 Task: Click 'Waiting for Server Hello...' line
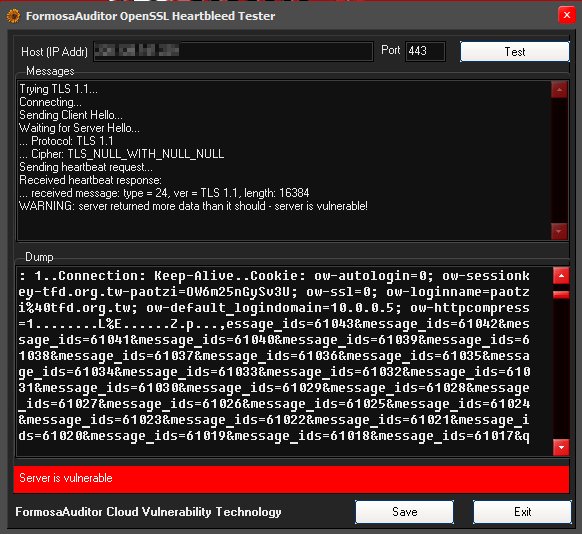point(79,128)
